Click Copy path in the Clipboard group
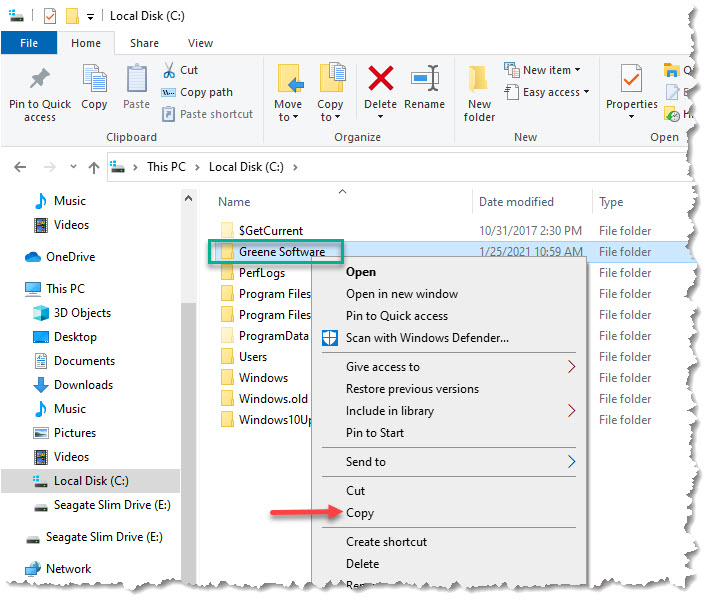Viewport: 712px width, 605px height. [x=206, y=92]
